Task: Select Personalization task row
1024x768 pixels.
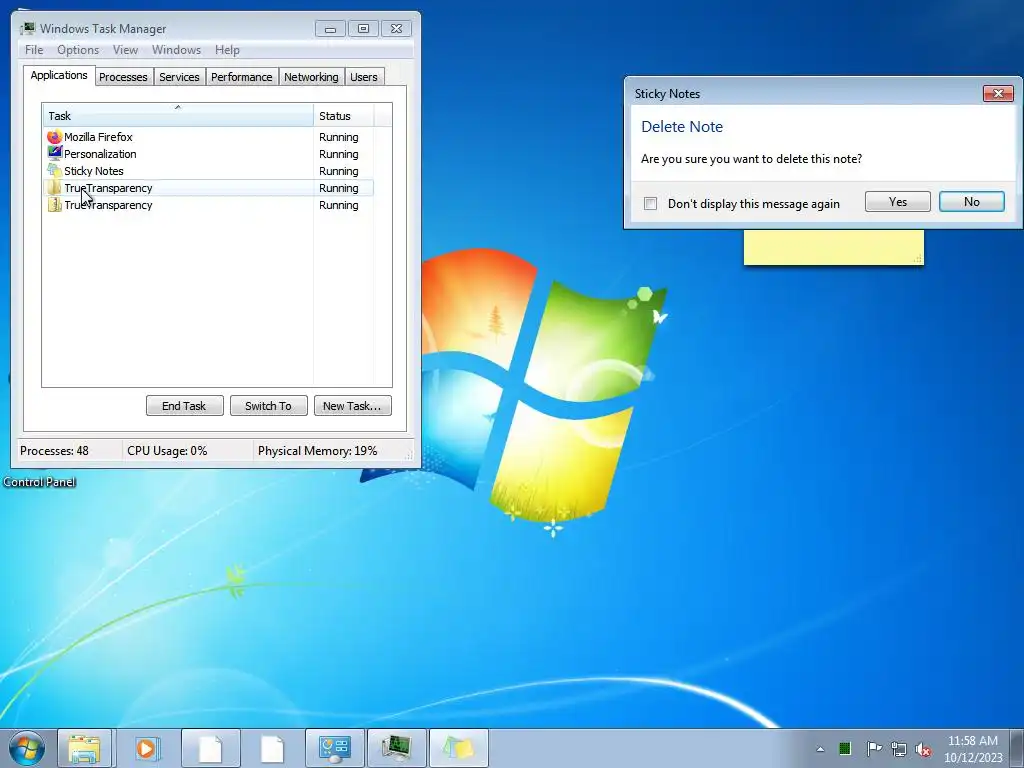Action: (208, 154)
